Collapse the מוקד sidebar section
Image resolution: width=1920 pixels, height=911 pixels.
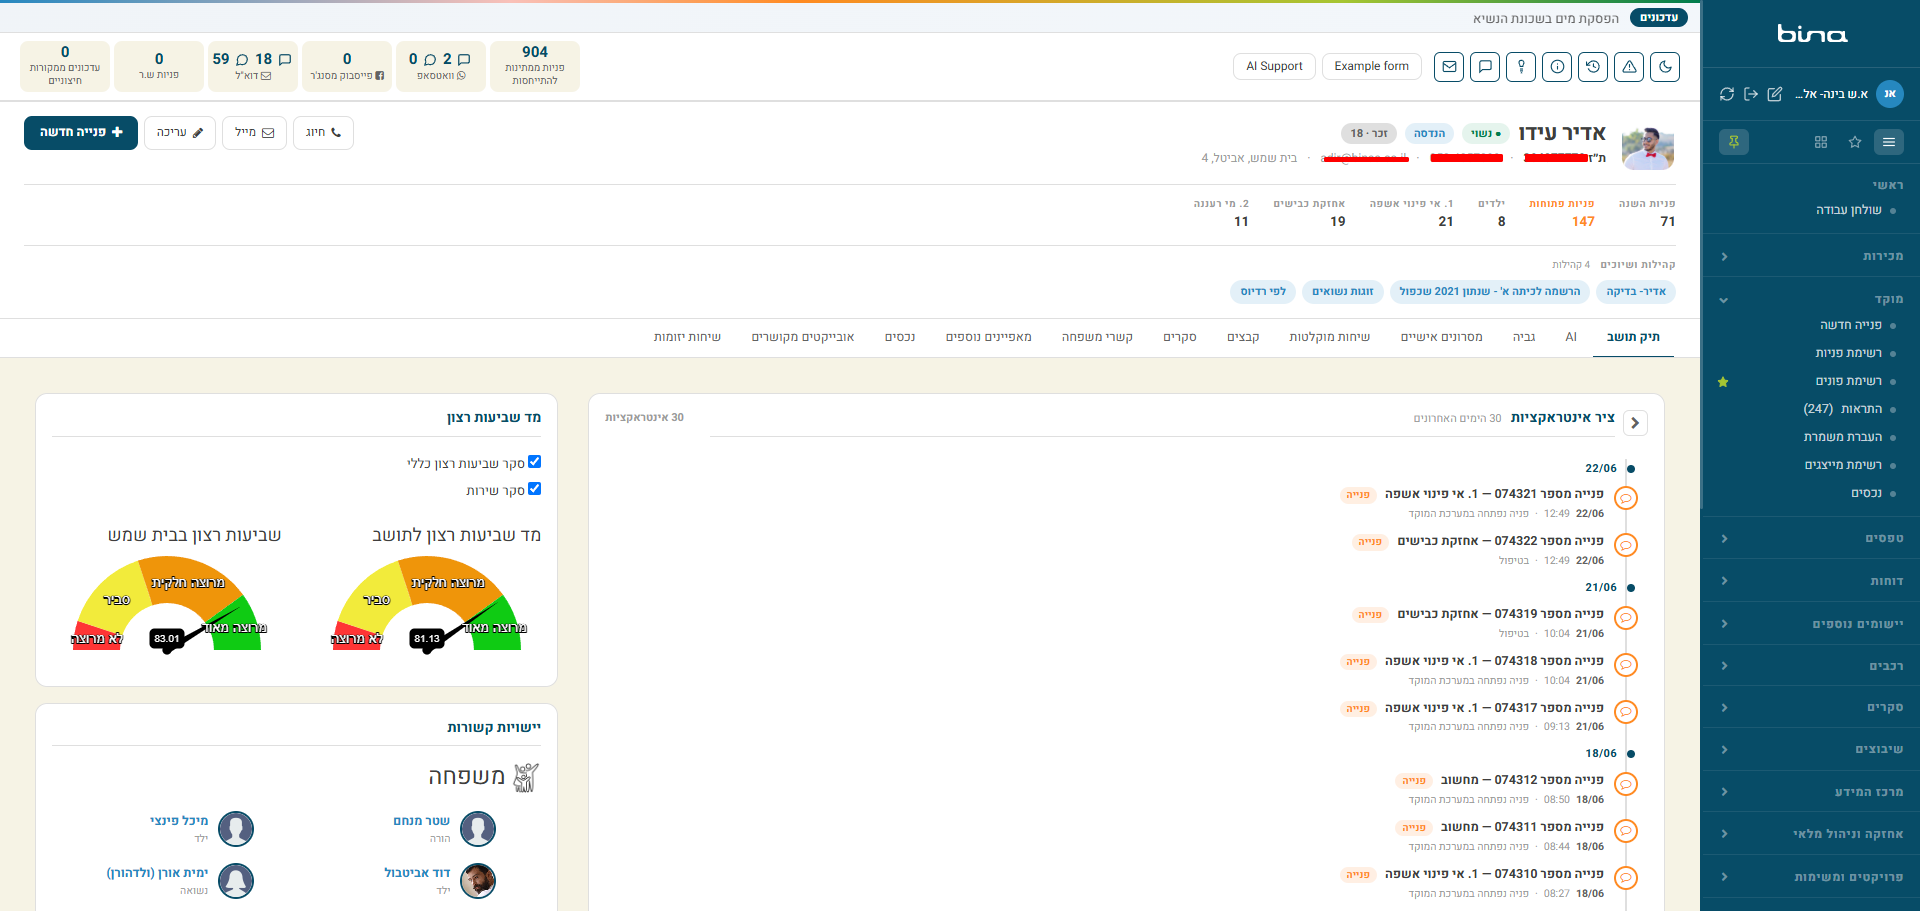1811,299
